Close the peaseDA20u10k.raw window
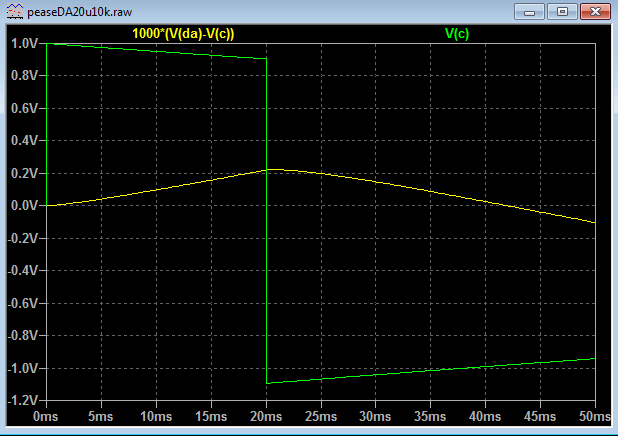Screen dimensions: 618x436 [x=596, y=12]
